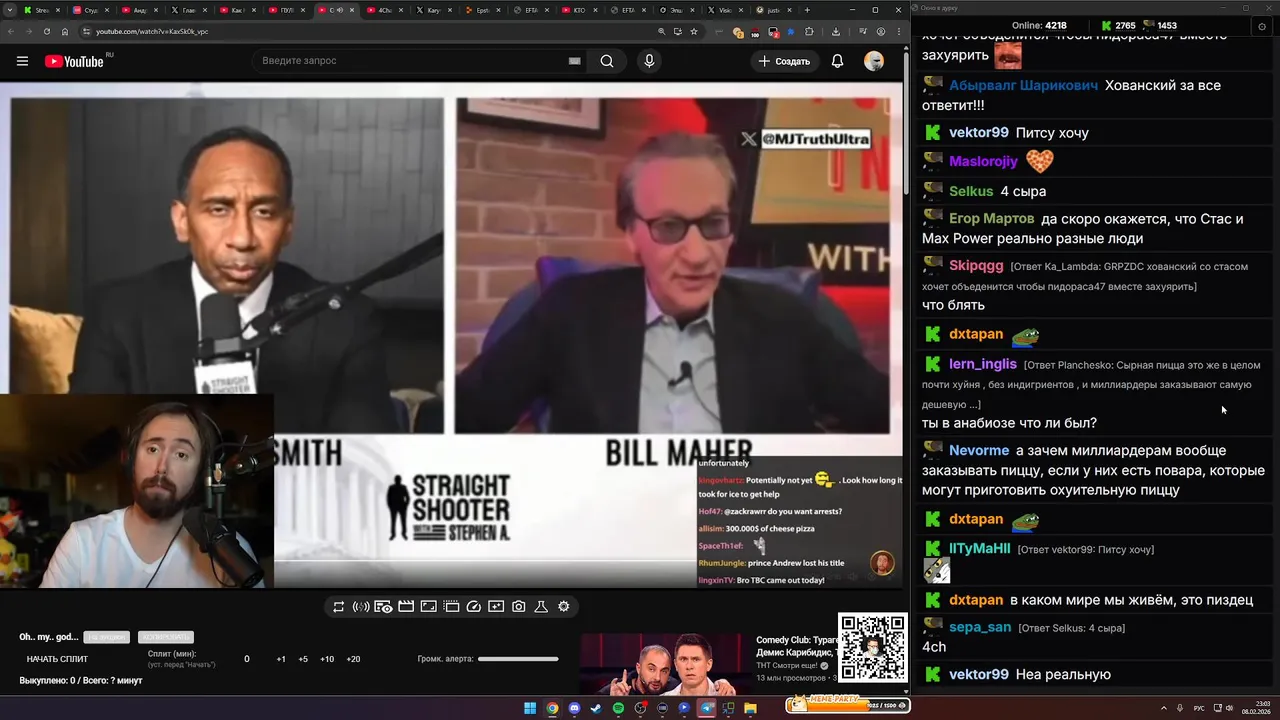Click the '+5' split minutes button
The height and width of the screenshot is (720, 1280).
[x=303, y=659]
